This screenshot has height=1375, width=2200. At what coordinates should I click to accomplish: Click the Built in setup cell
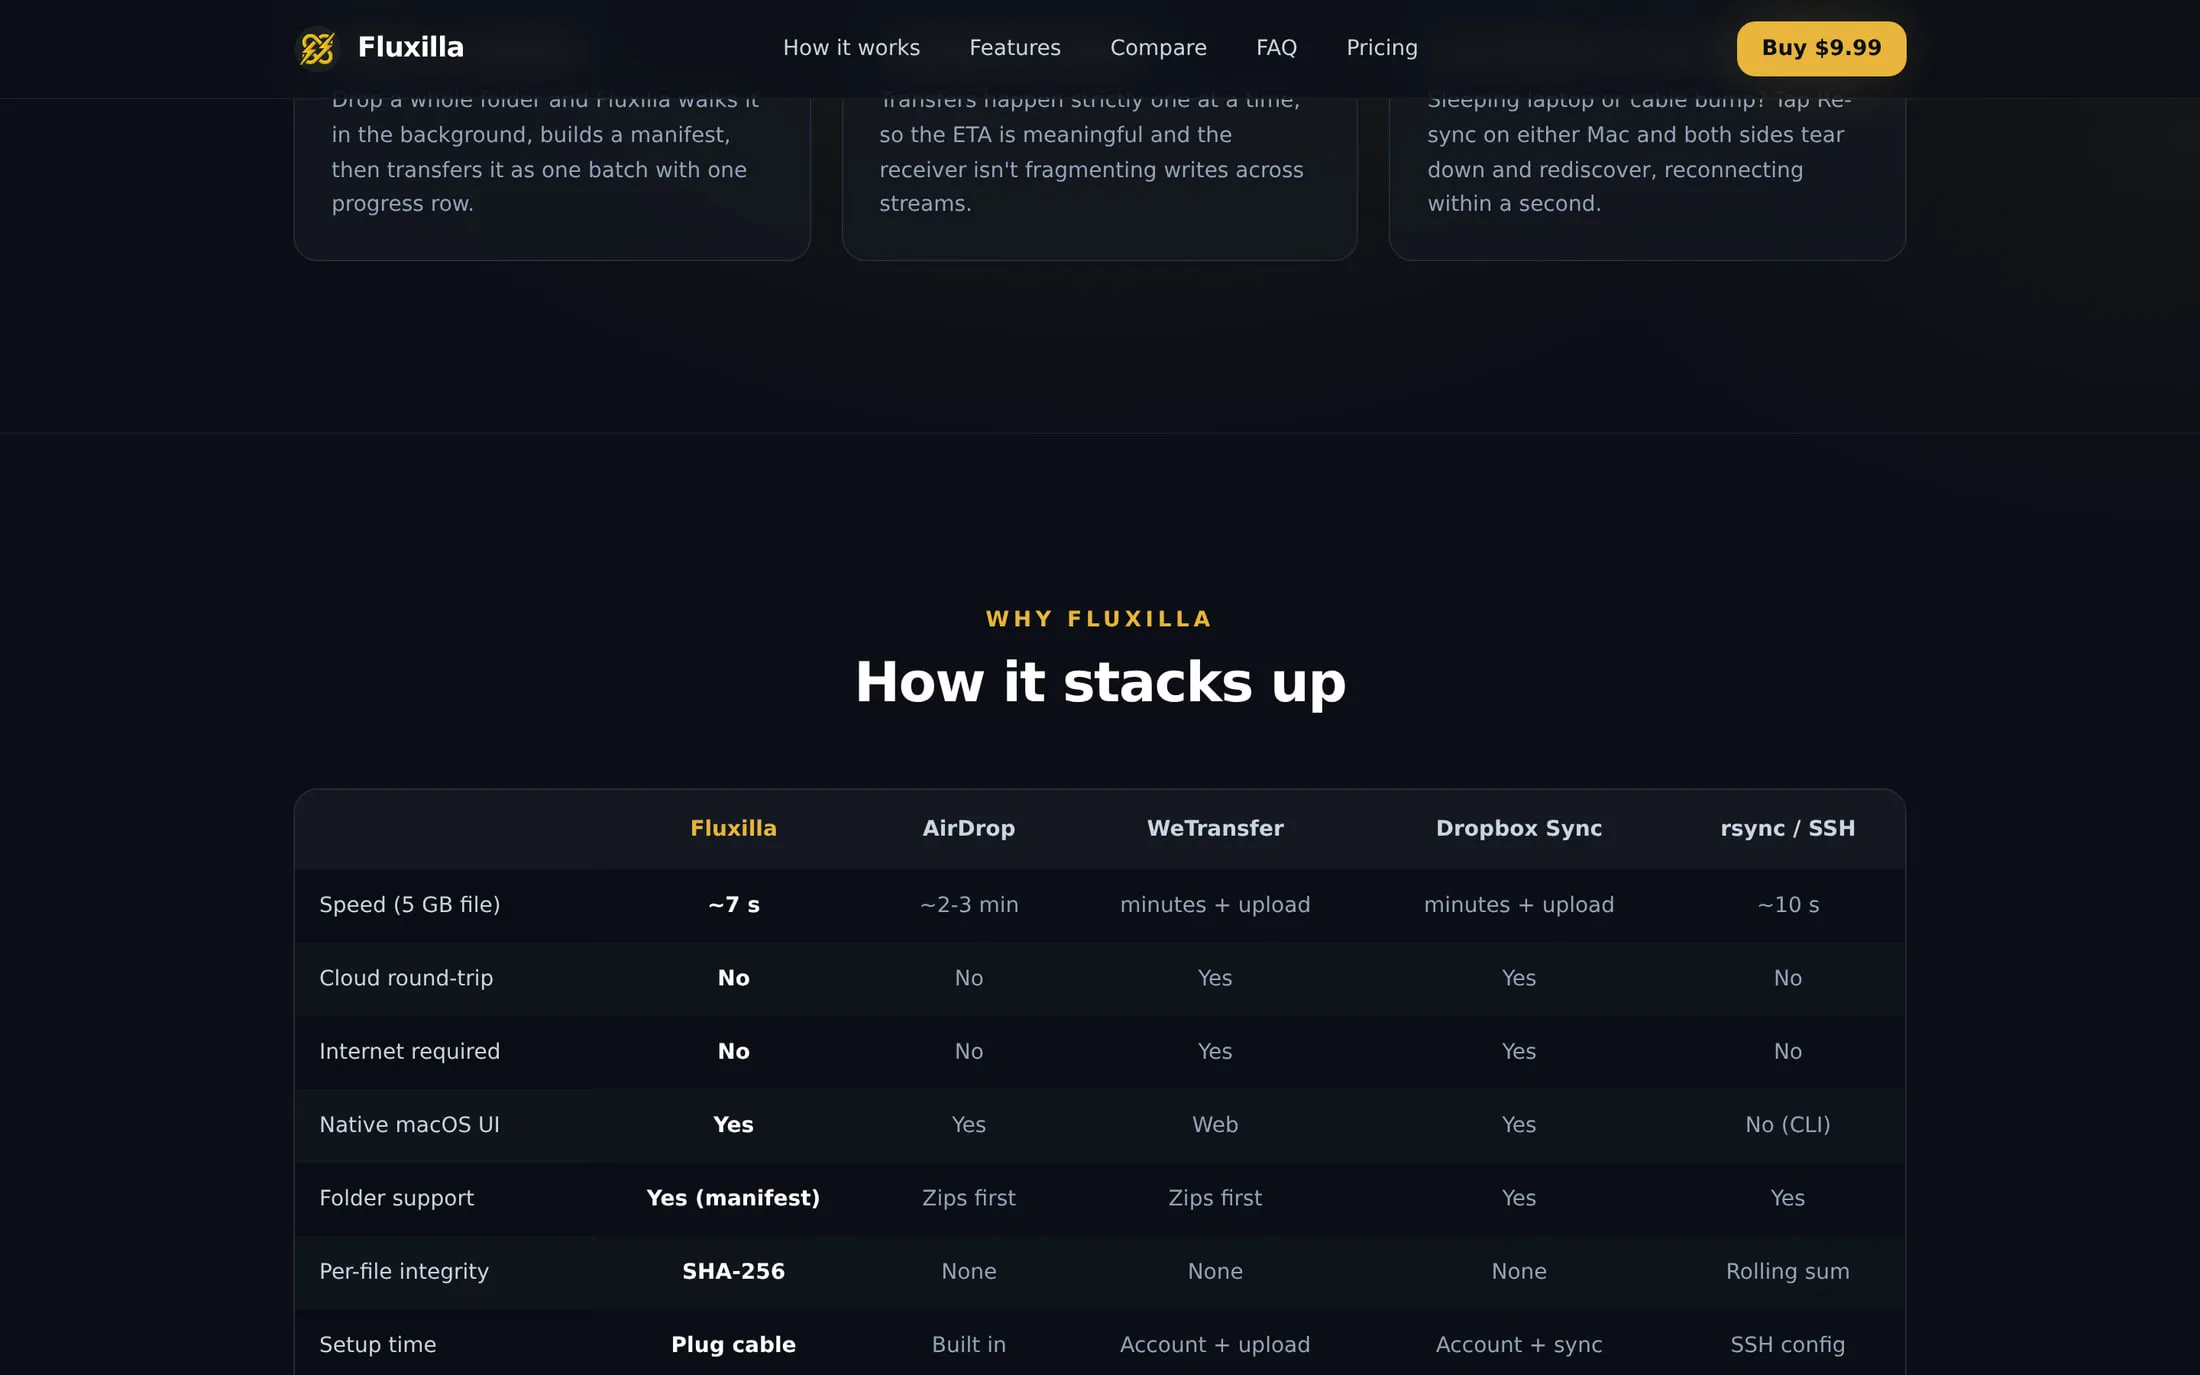[x=968, y=1345]
